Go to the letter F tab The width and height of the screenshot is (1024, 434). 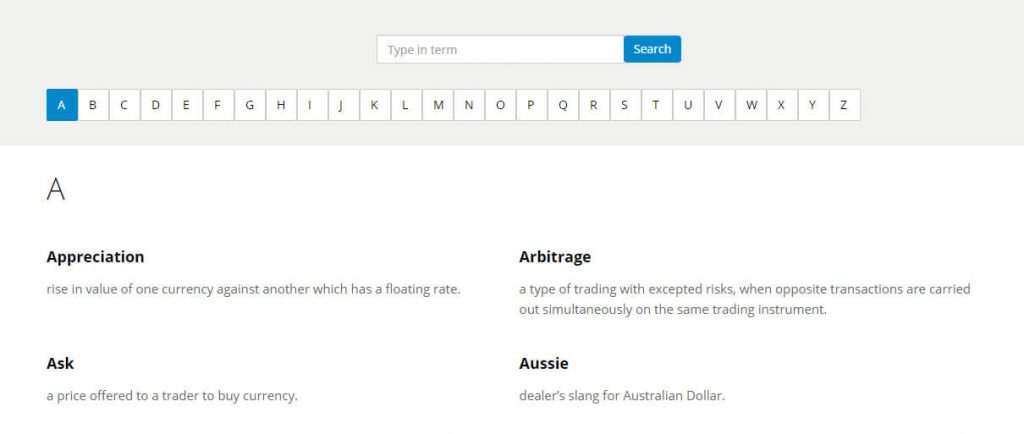coord(217,105)
